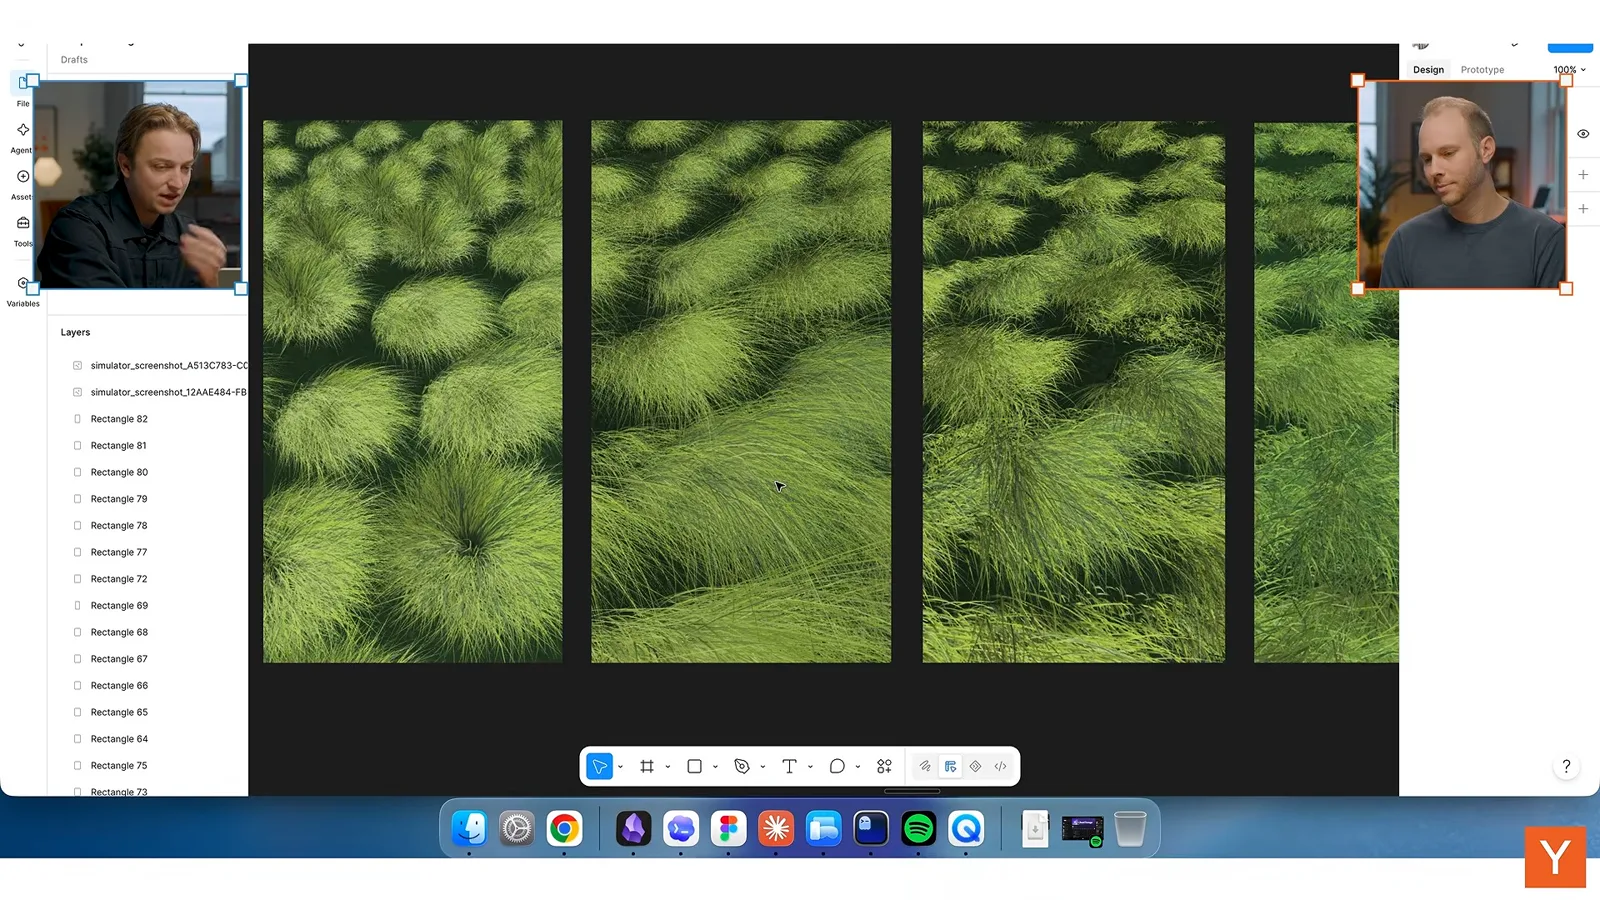This screenshot has height=900, width=1600.
Task: Switch to Draw mode in toolbar
Action: 925,767
